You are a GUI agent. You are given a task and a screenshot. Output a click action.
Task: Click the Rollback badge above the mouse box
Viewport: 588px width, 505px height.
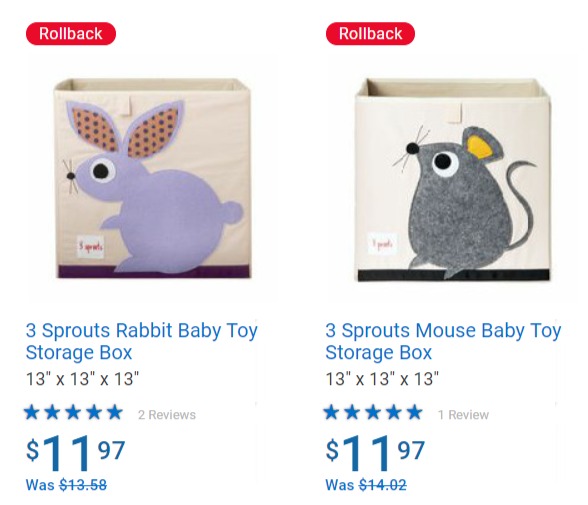pyautogui.click(x=370, y=34)
